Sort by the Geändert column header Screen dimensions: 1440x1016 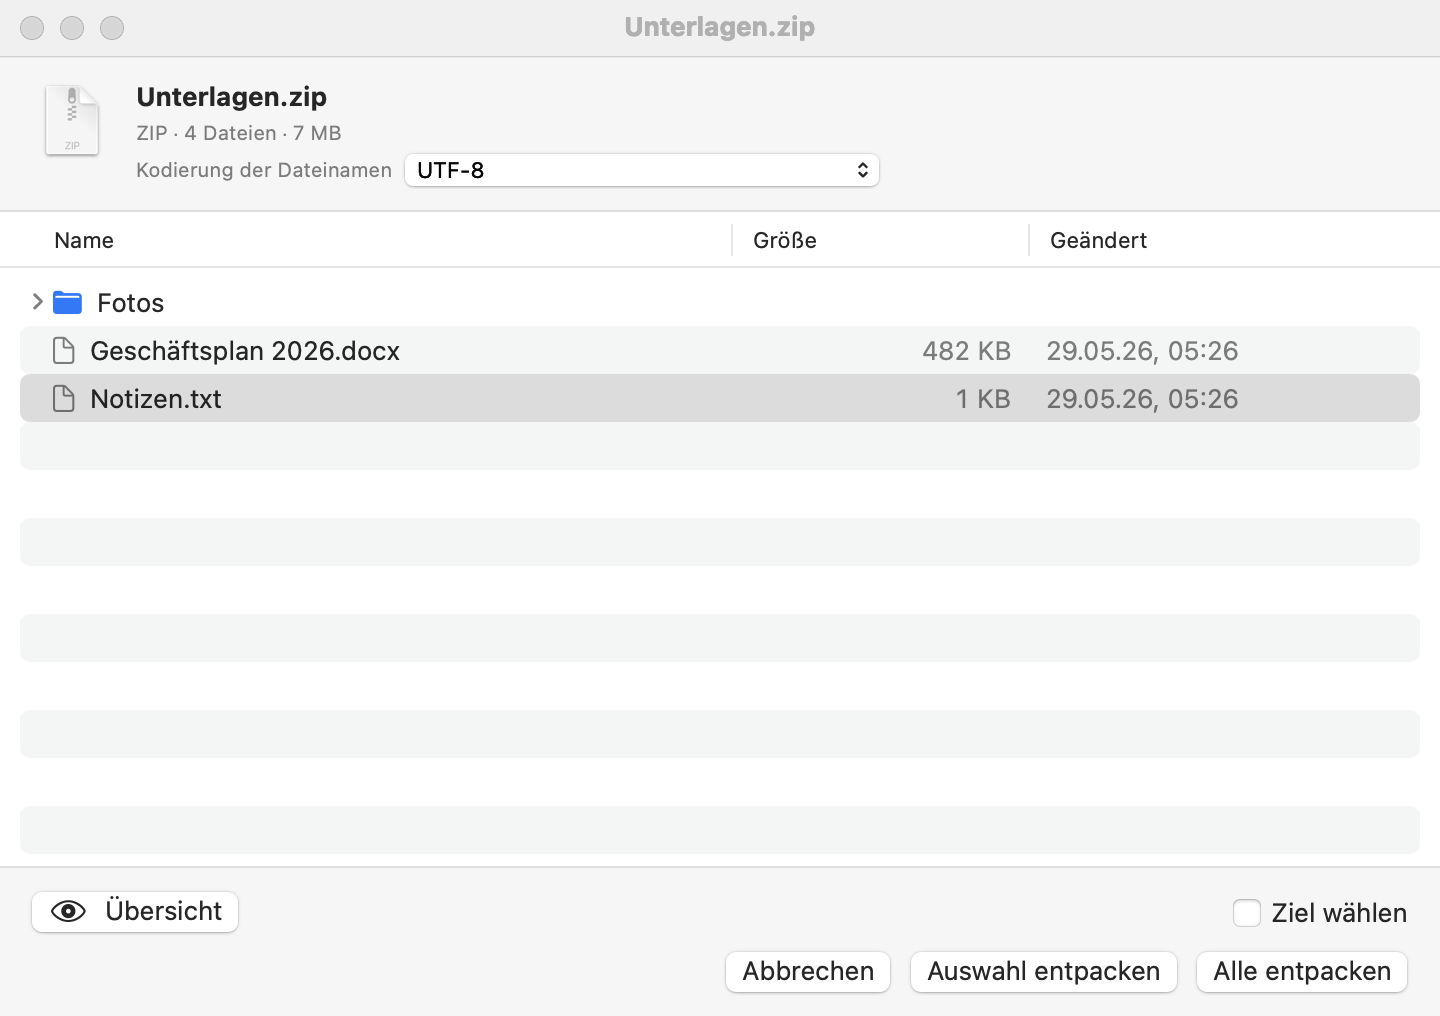coord(1098,240)
